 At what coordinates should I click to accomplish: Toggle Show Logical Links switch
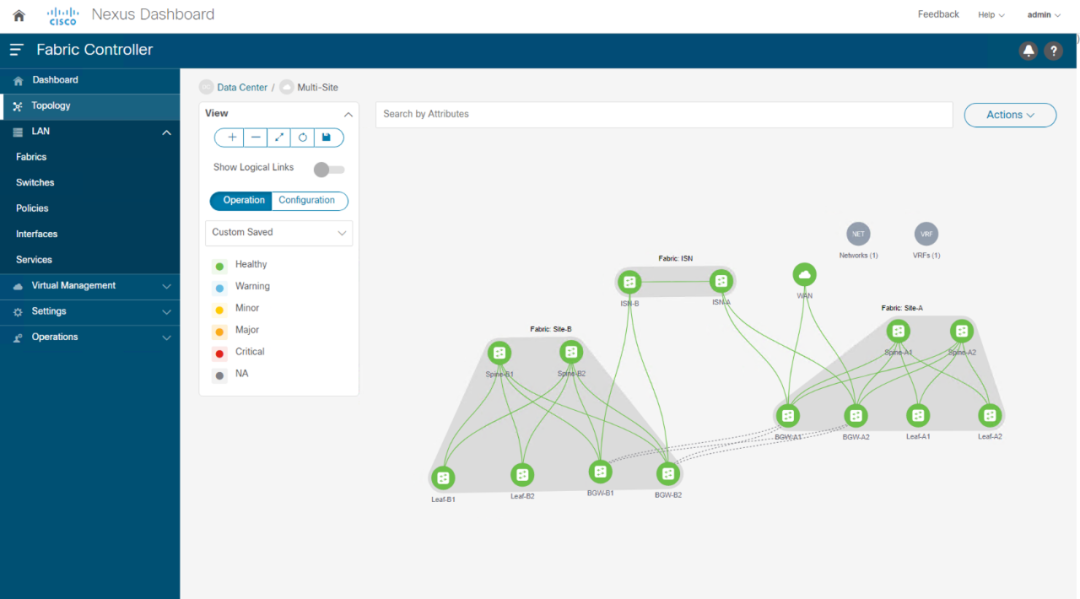[x=329, y=169]
